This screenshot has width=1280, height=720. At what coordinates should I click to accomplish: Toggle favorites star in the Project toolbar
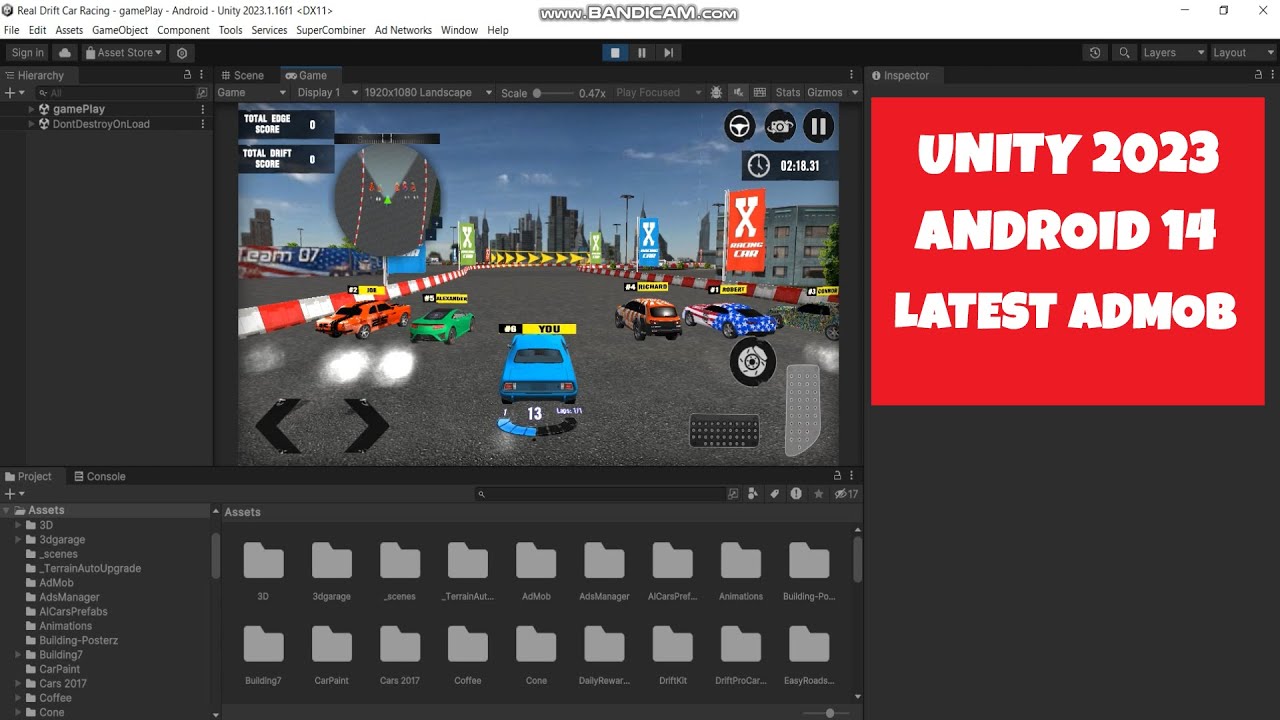(x=818, y=494)
